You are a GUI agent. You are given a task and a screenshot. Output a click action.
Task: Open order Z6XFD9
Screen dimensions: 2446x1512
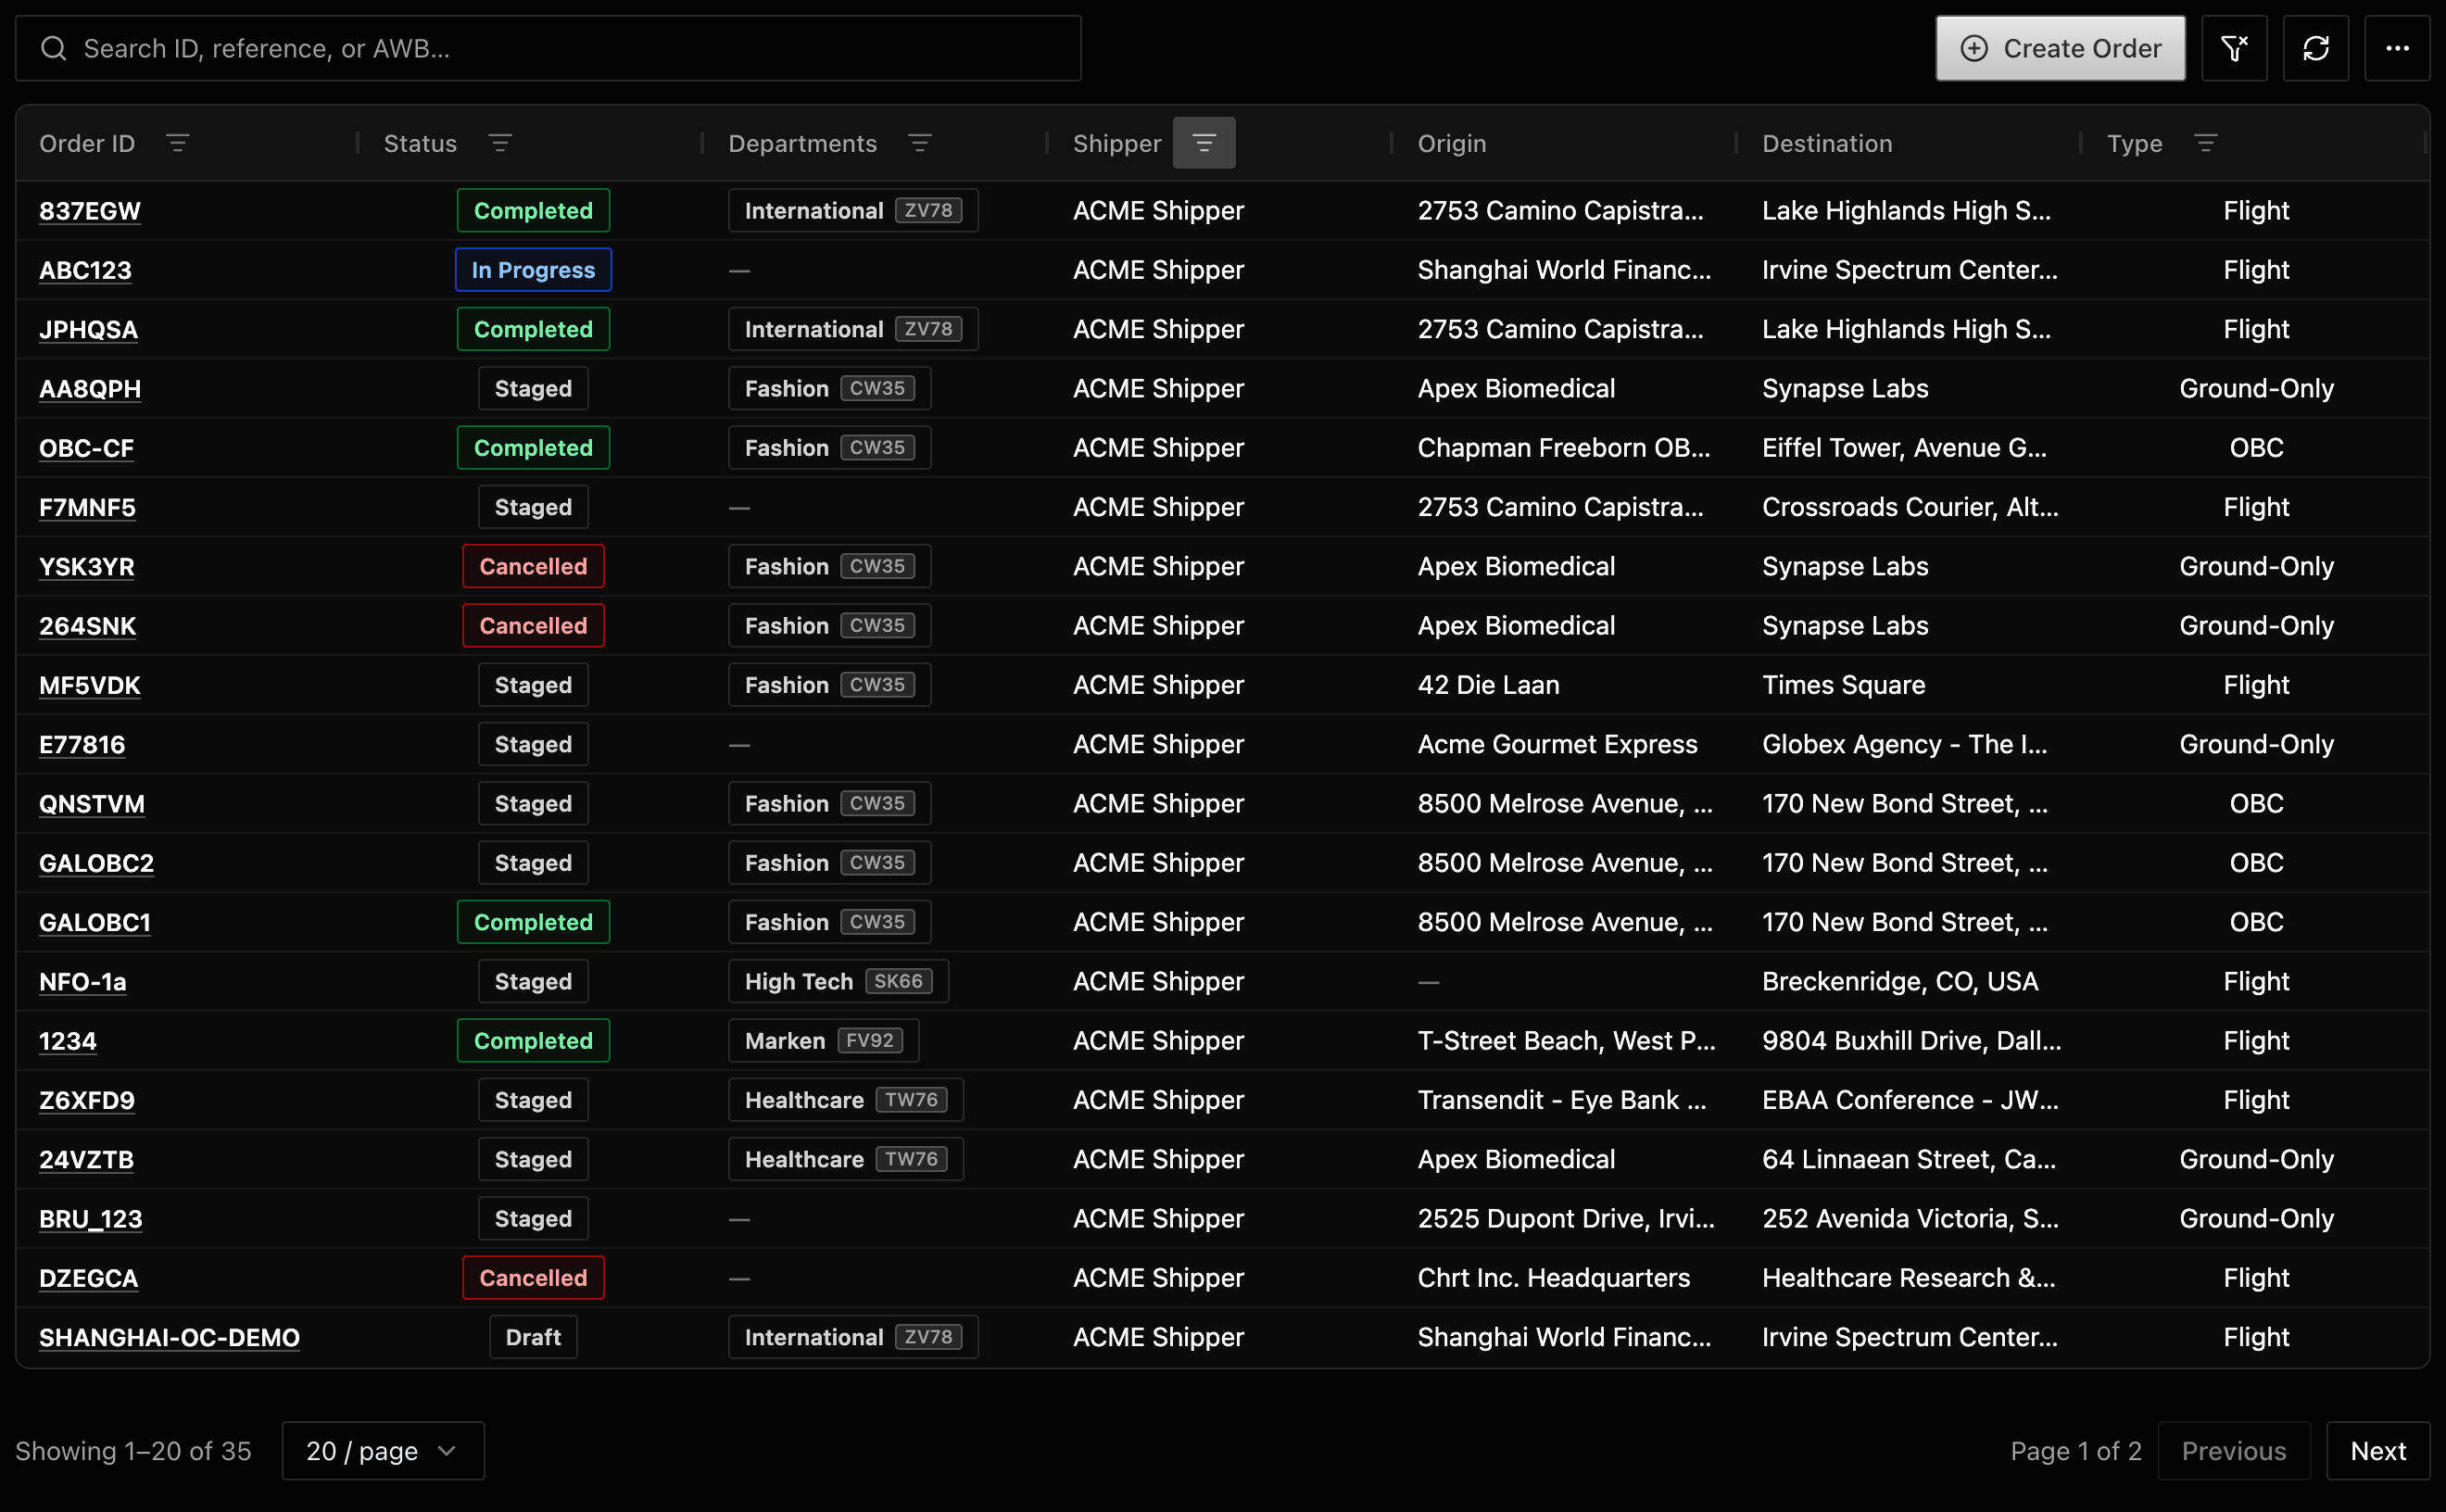click(87, 1100)
